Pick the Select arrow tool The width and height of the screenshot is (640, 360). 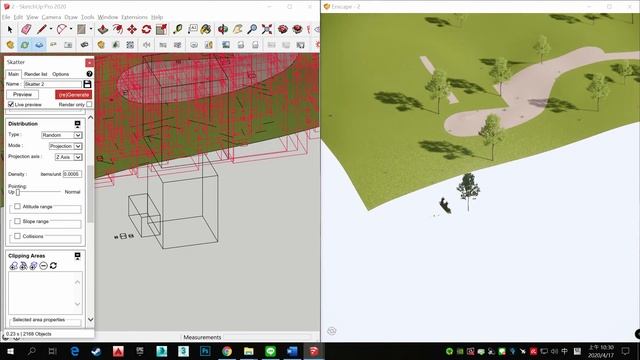10,29
